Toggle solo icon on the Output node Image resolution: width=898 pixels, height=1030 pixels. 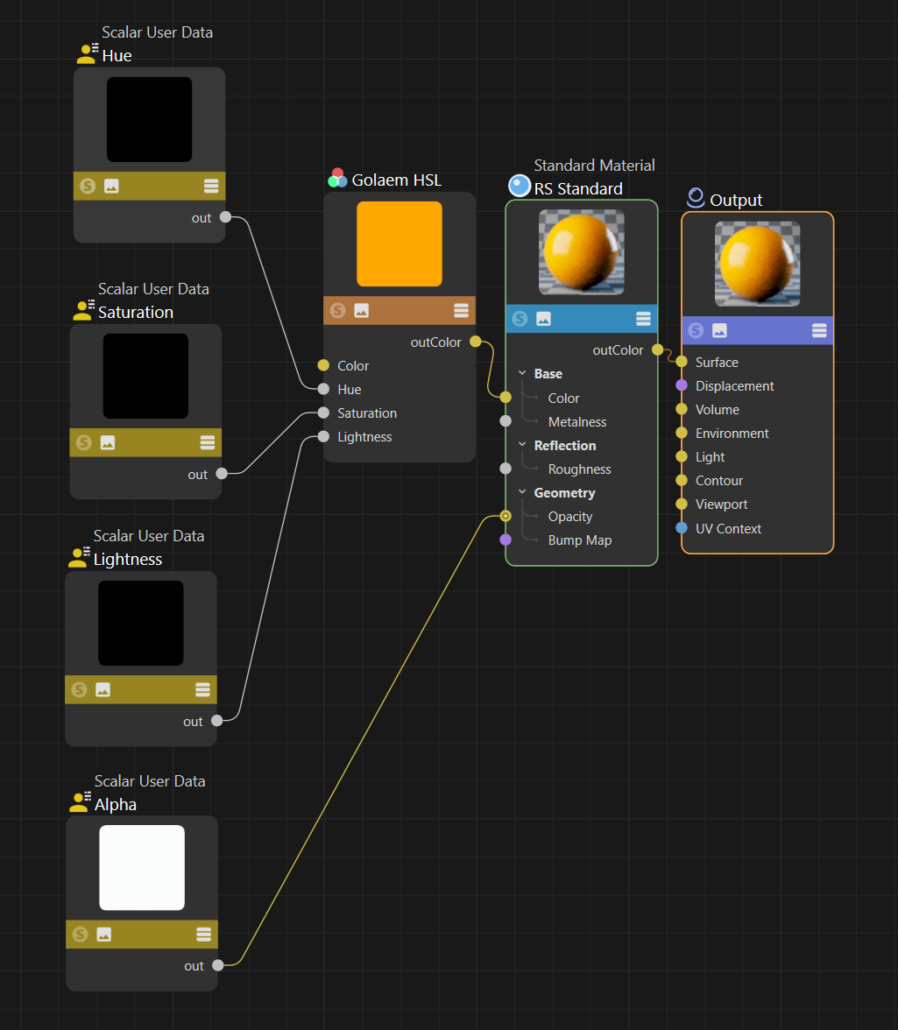coord(696,331)
